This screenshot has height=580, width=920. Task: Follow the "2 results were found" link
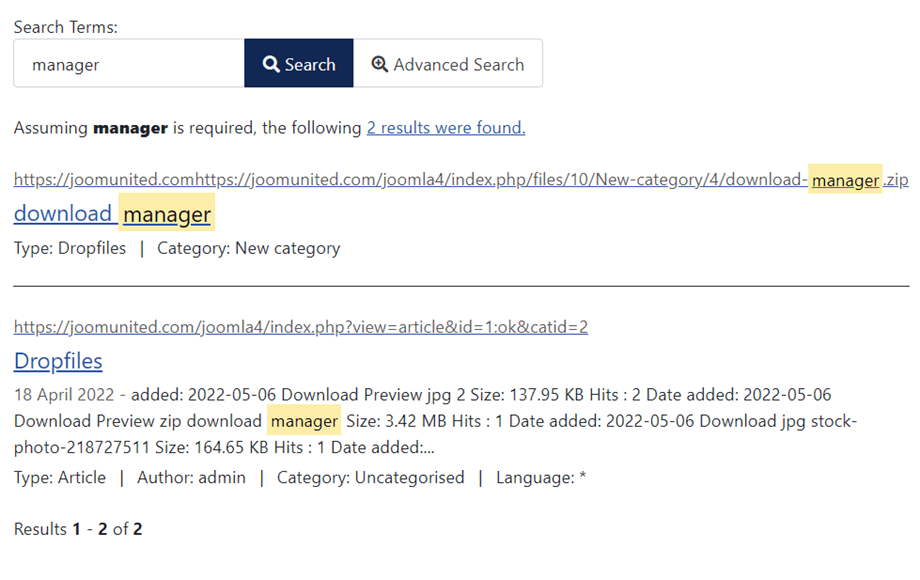445,128
